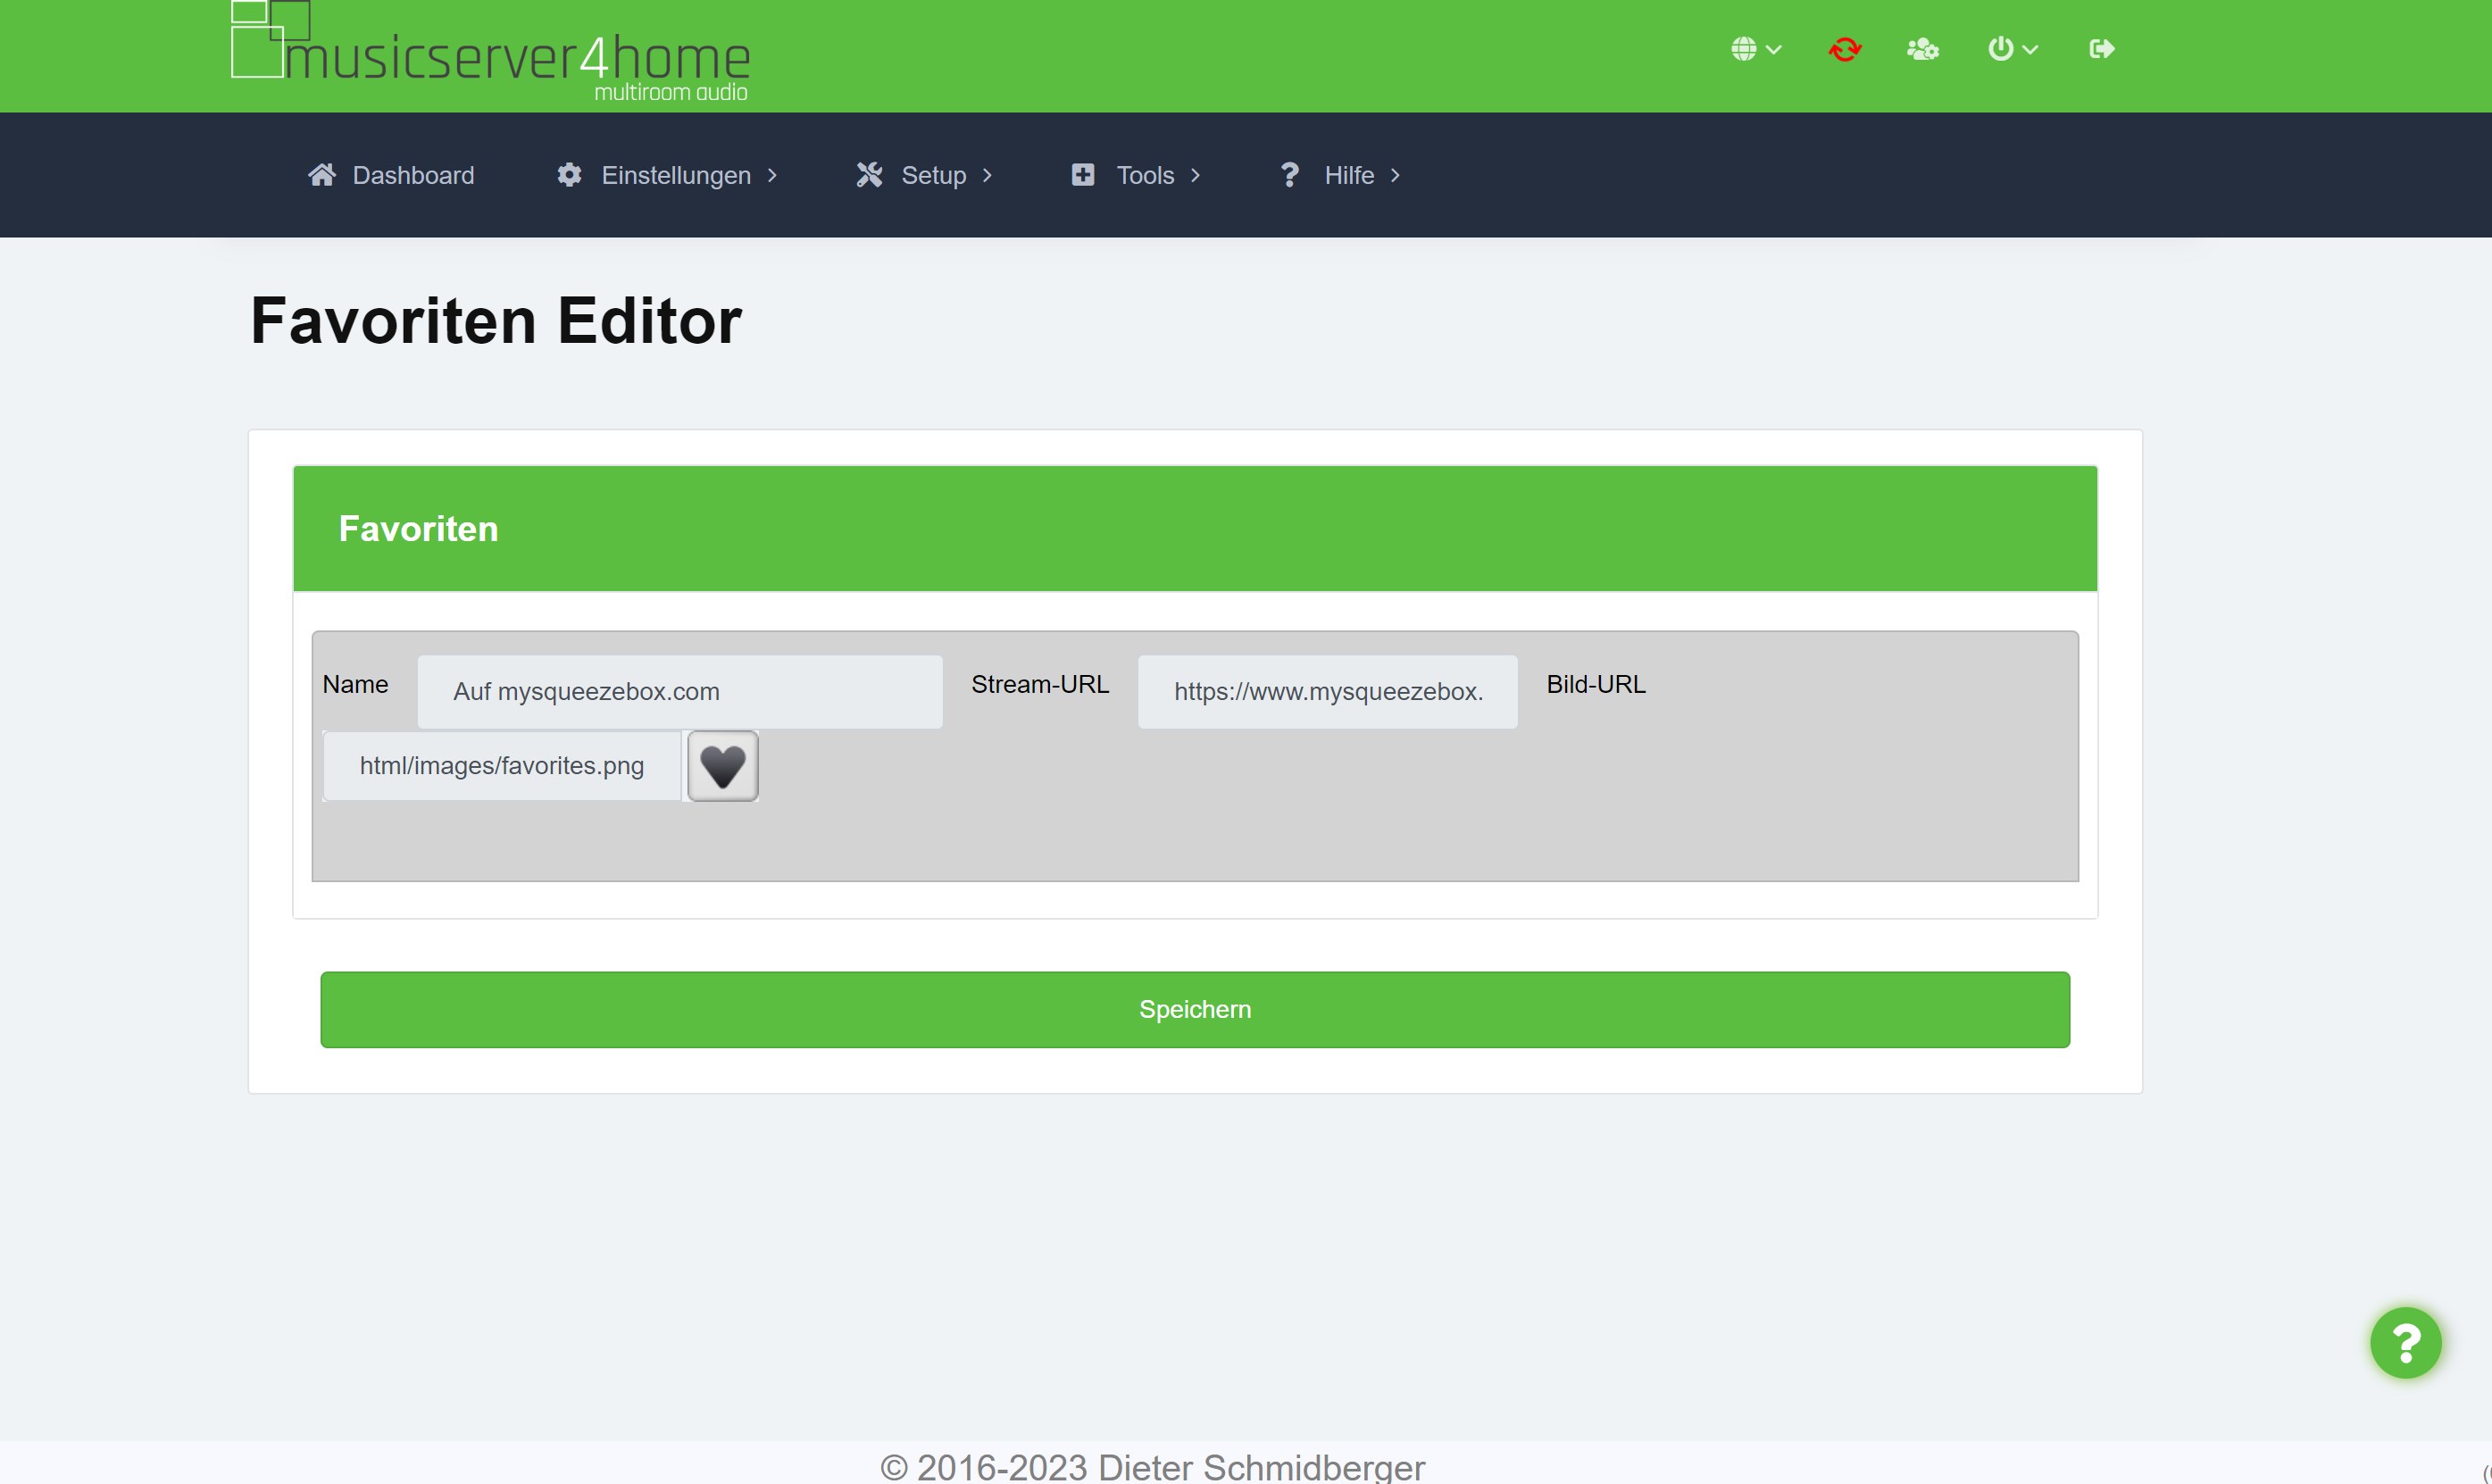Image resolution: width=2492 pixels, height=1484 pixels.
Task: Open the Hilfe menu
Action: 1348,175
